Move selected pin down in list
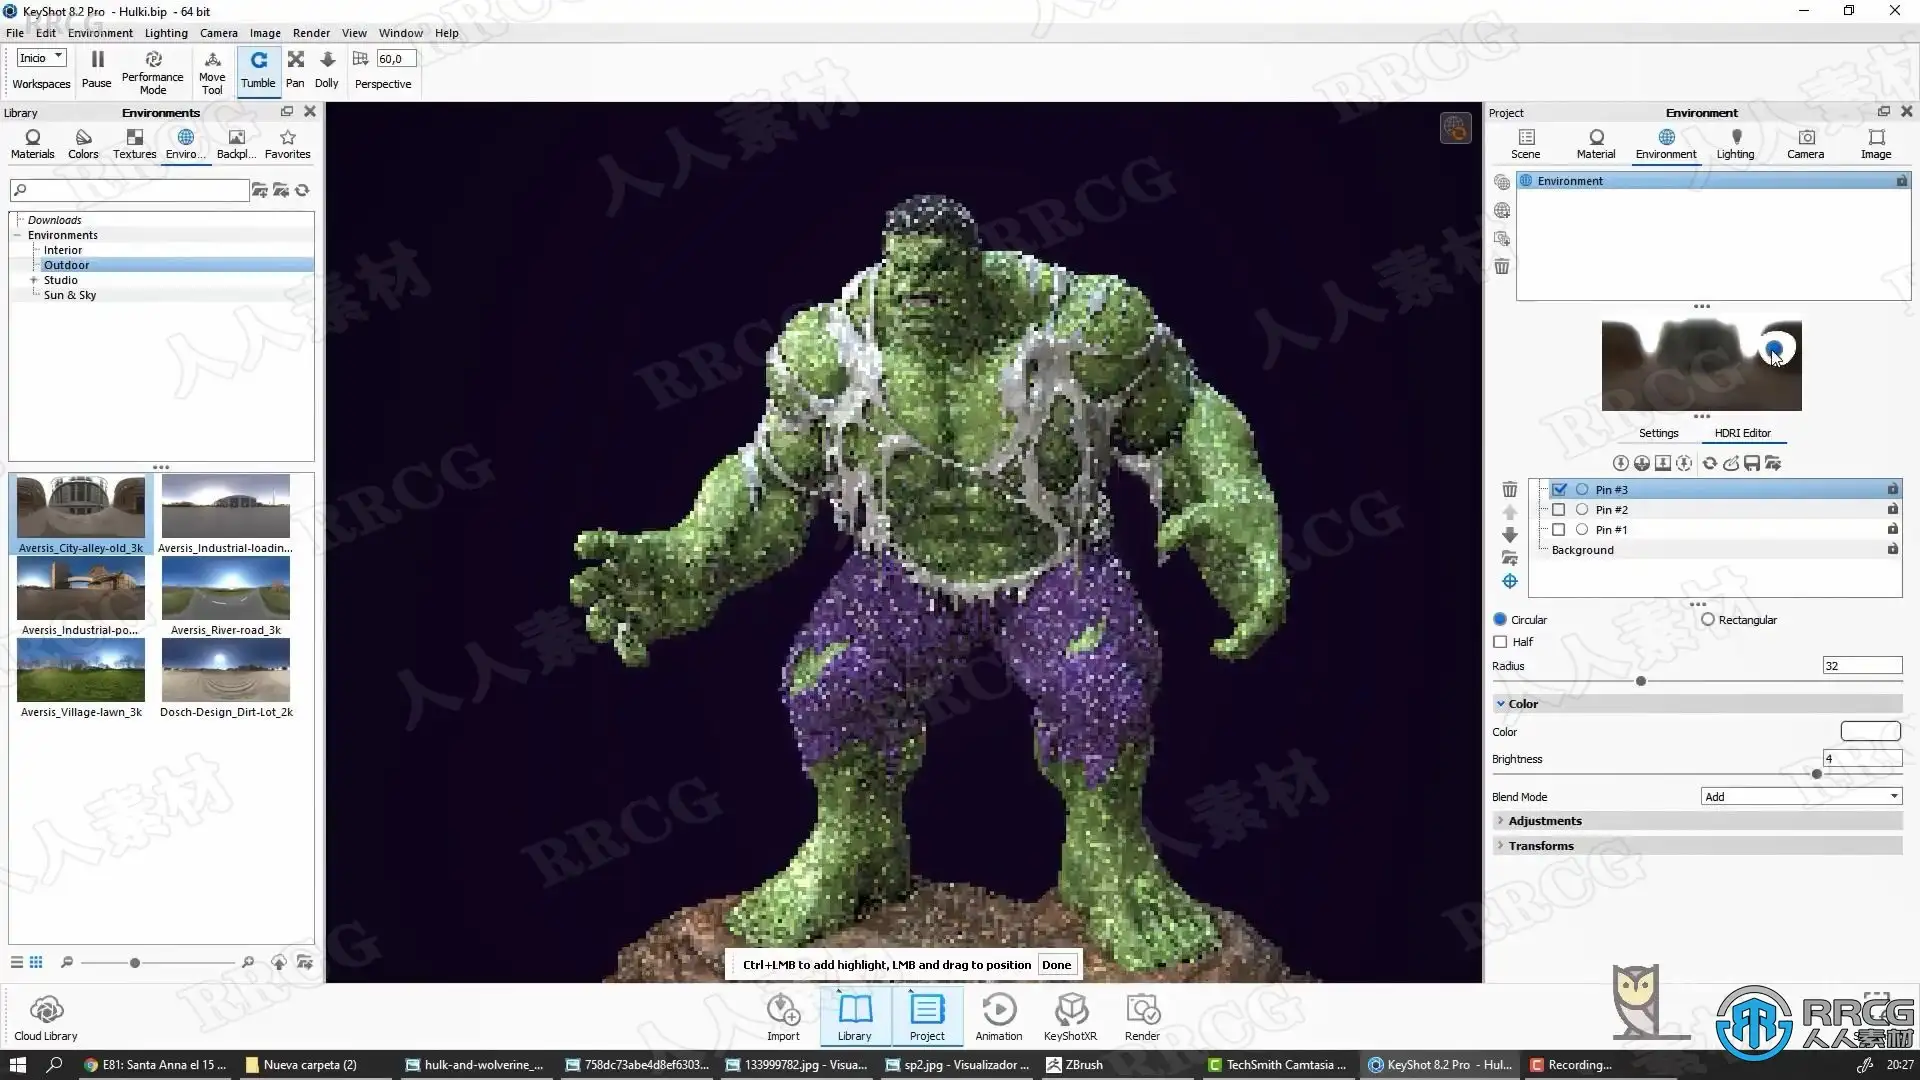Viewport: 1920px width, 1080px height. [1510, 535]
